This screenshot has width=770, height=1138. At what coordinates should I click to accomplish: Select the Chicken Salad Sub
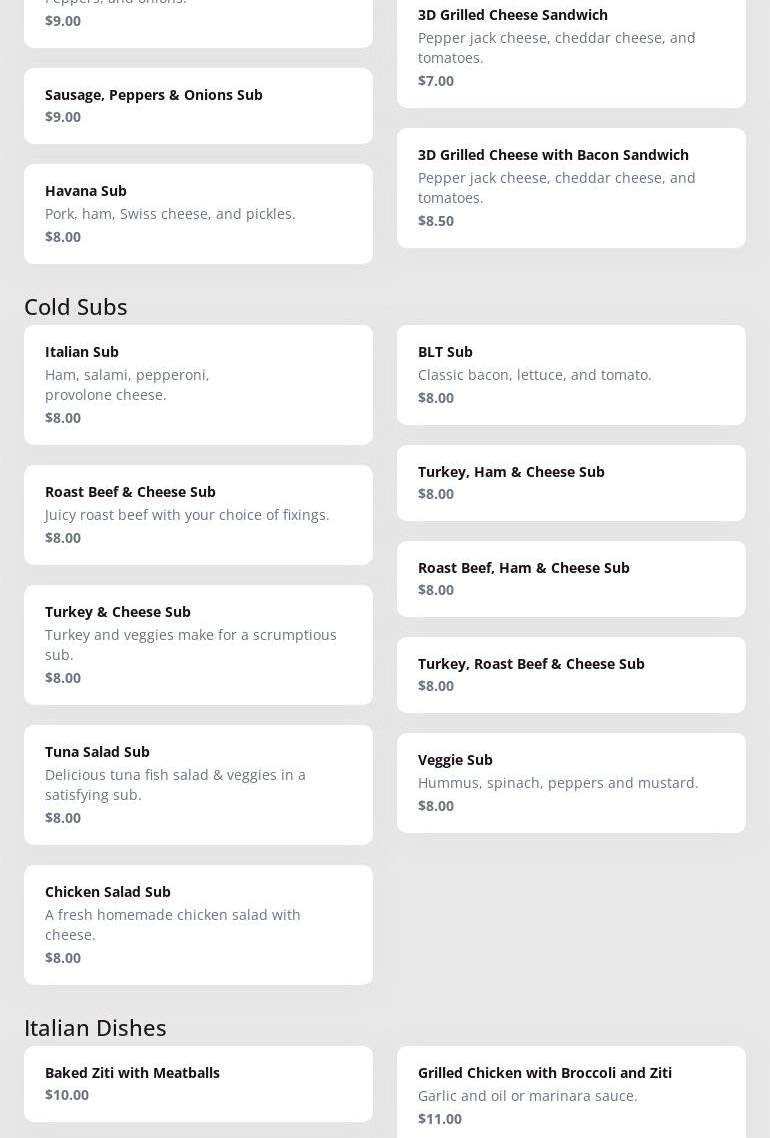(x=198, y=924)
